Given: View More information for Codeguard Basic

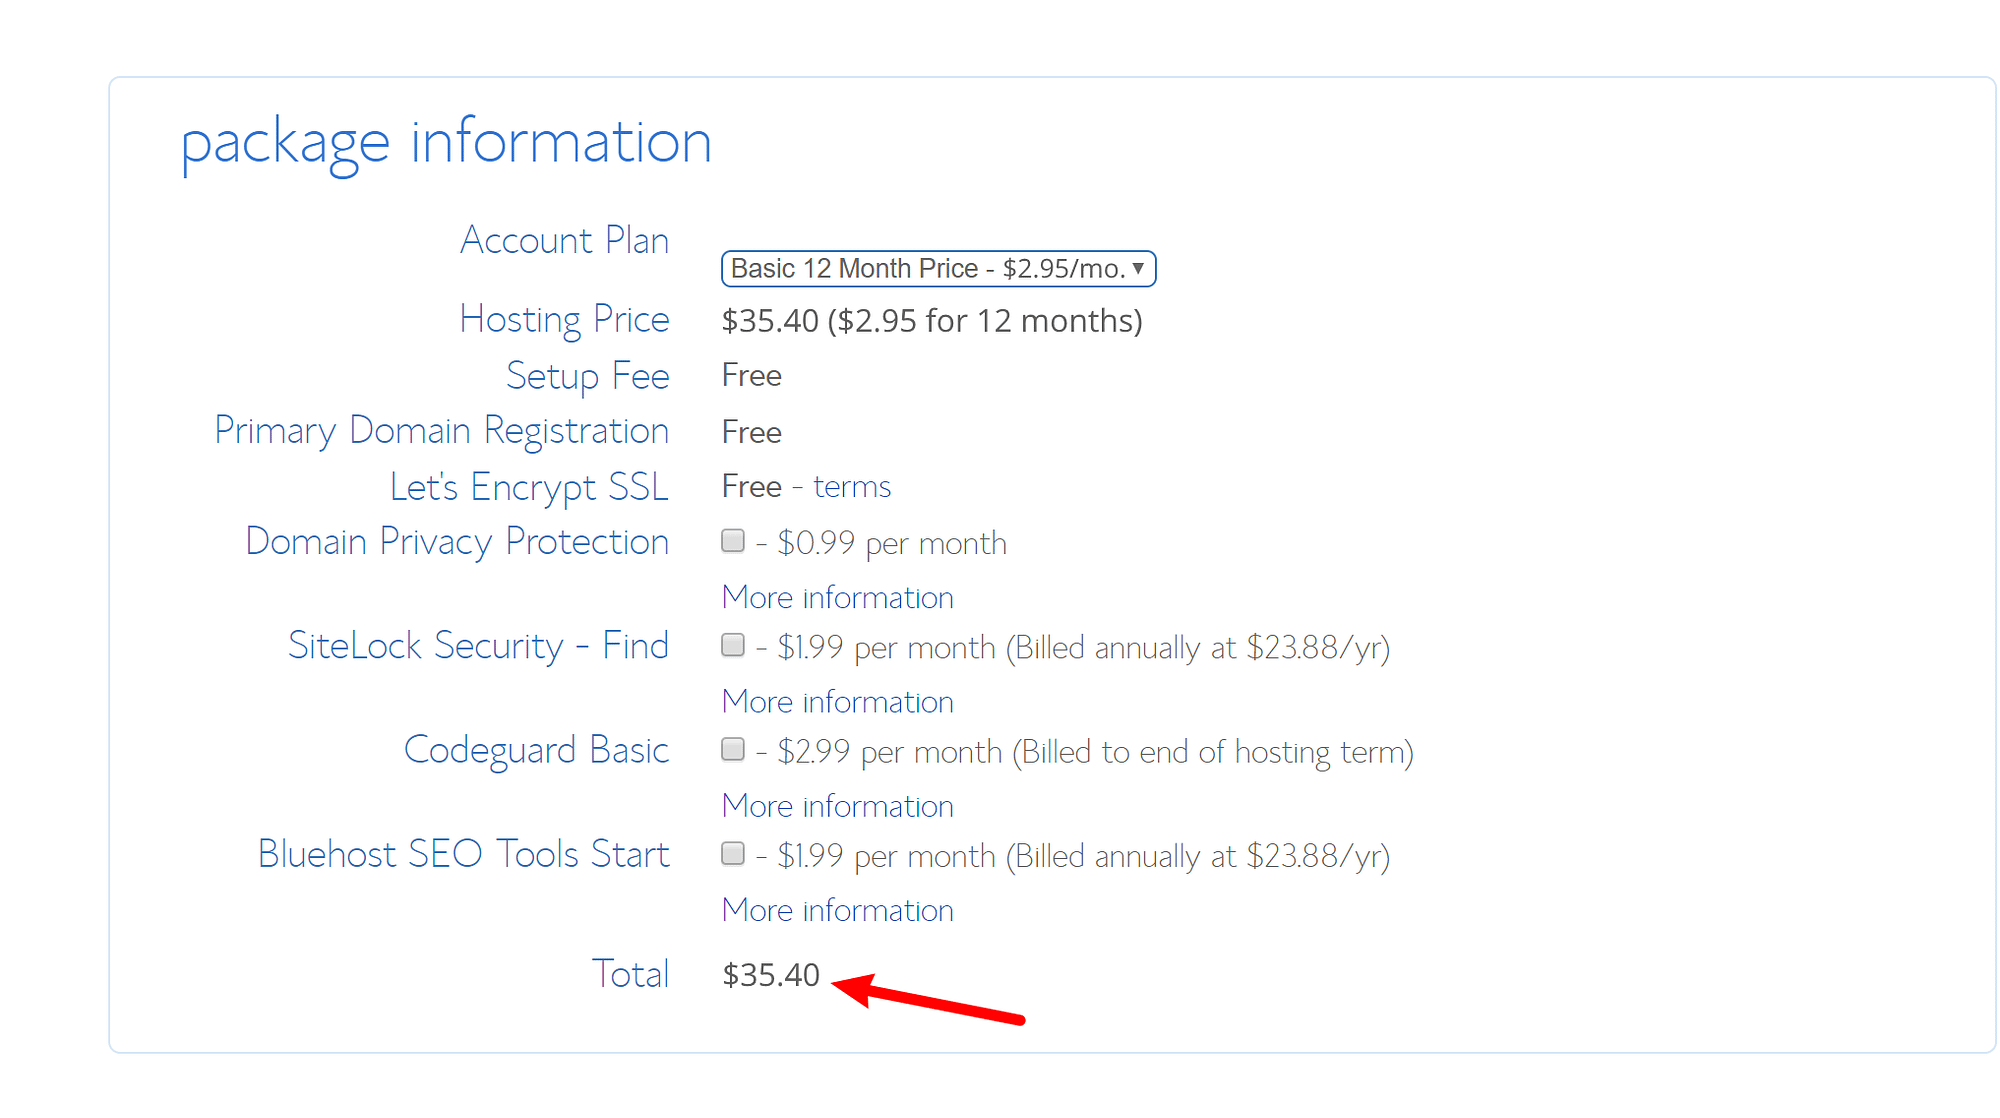Looking at the screenshot, I should [837, 805].
